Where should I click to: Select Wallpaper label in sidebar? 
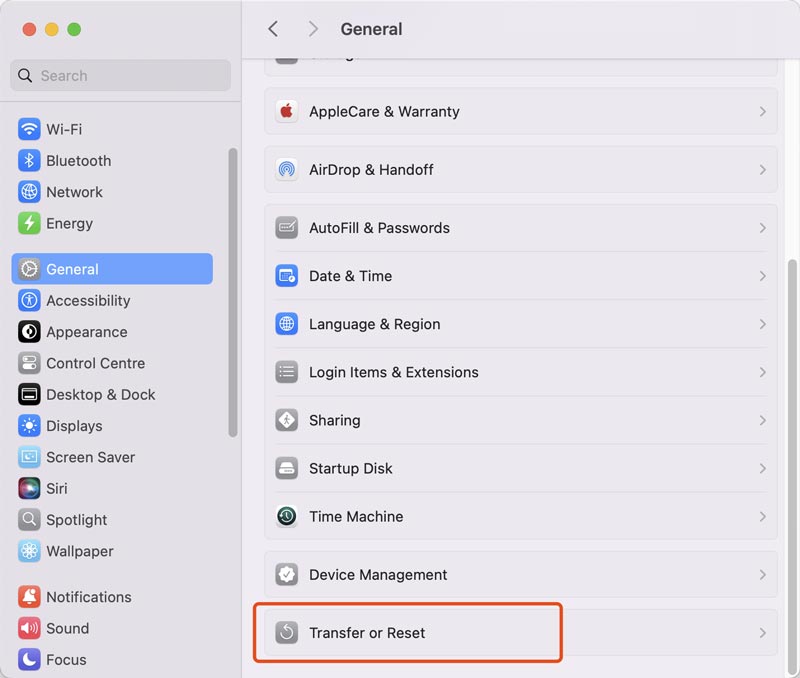coord(80,551)
